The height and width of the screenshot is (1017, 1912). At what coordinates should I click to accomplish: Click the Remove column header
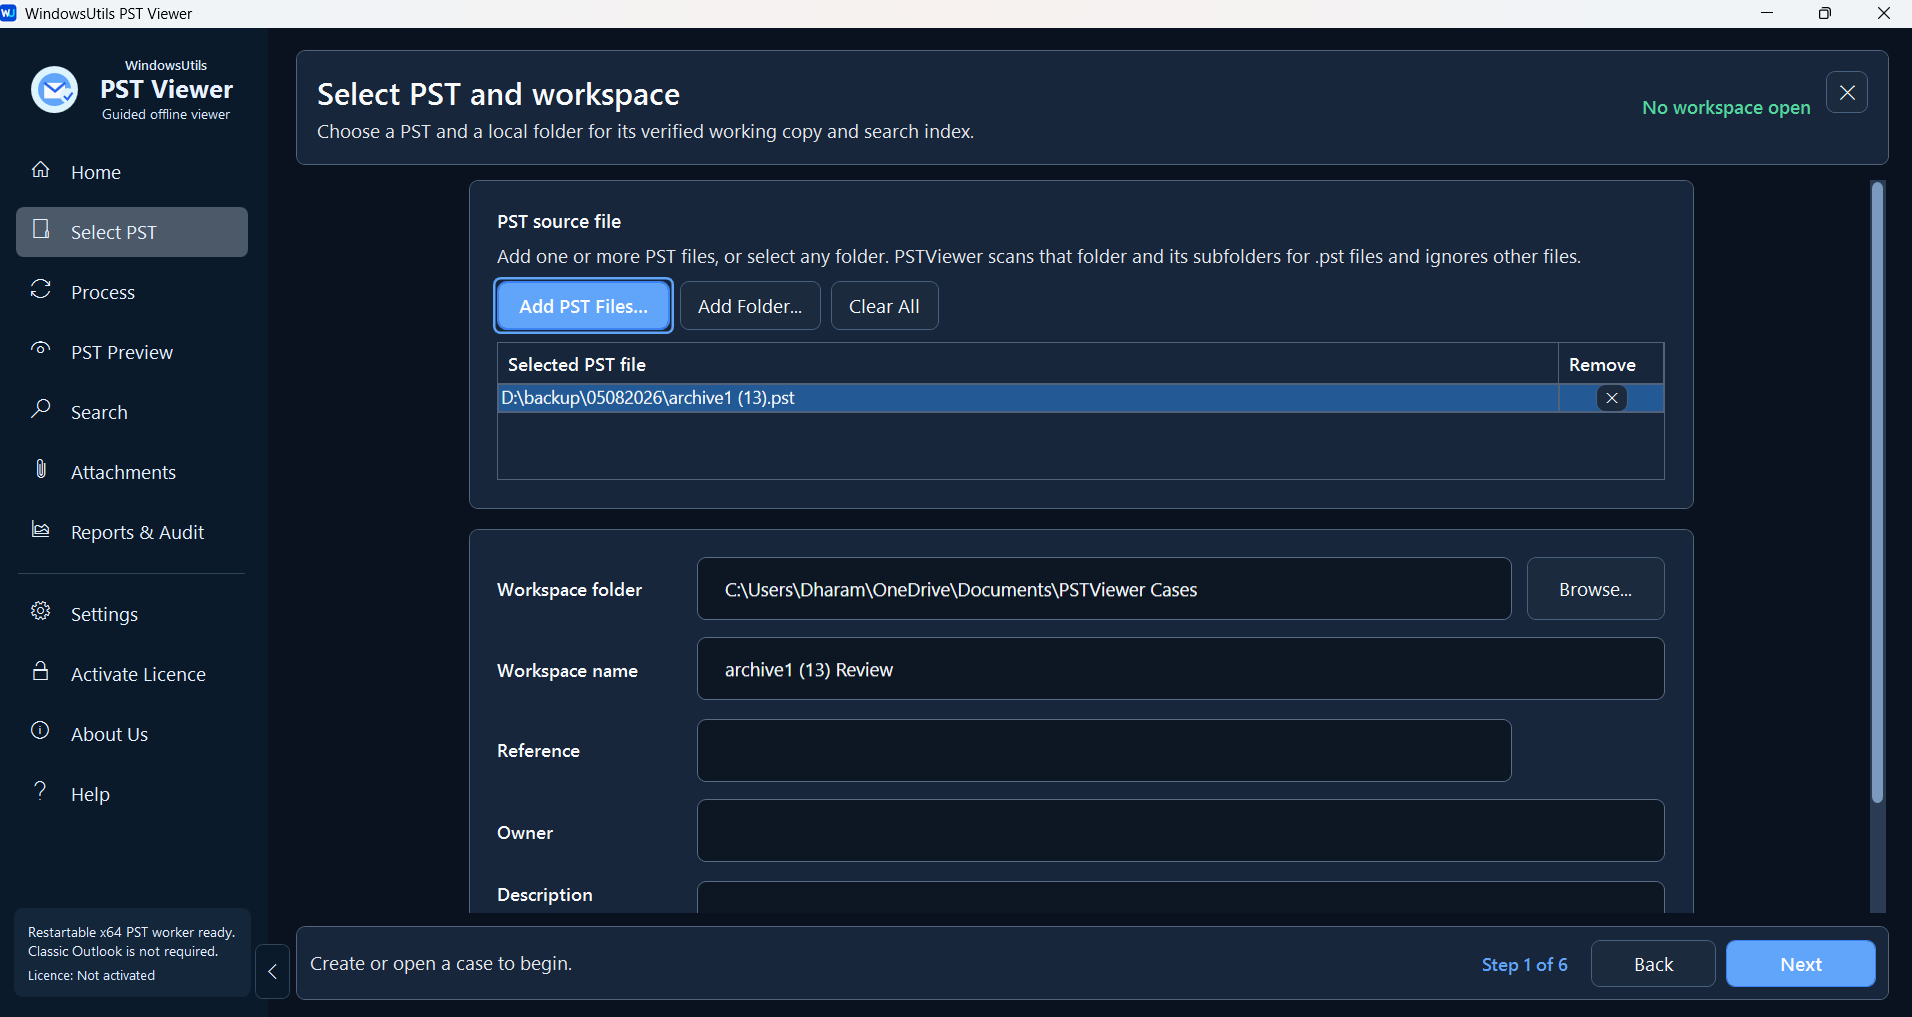[1611, 364]
